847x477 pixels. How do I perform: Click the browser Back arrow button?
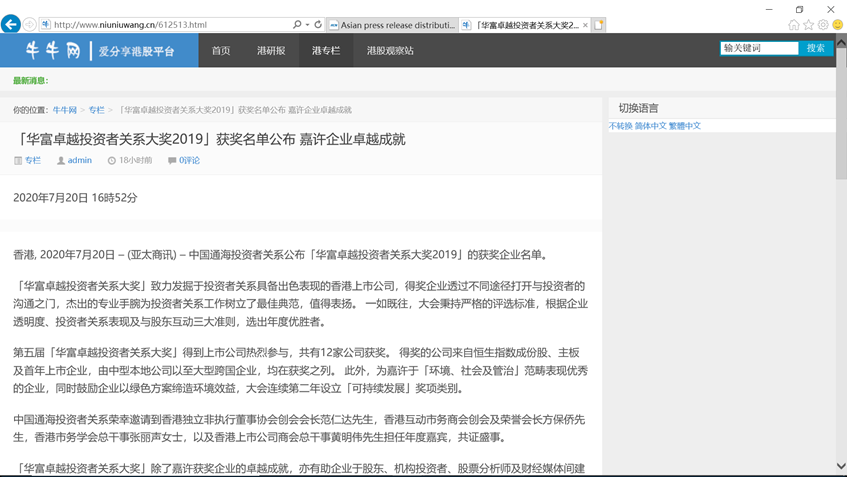coord(11,24)
